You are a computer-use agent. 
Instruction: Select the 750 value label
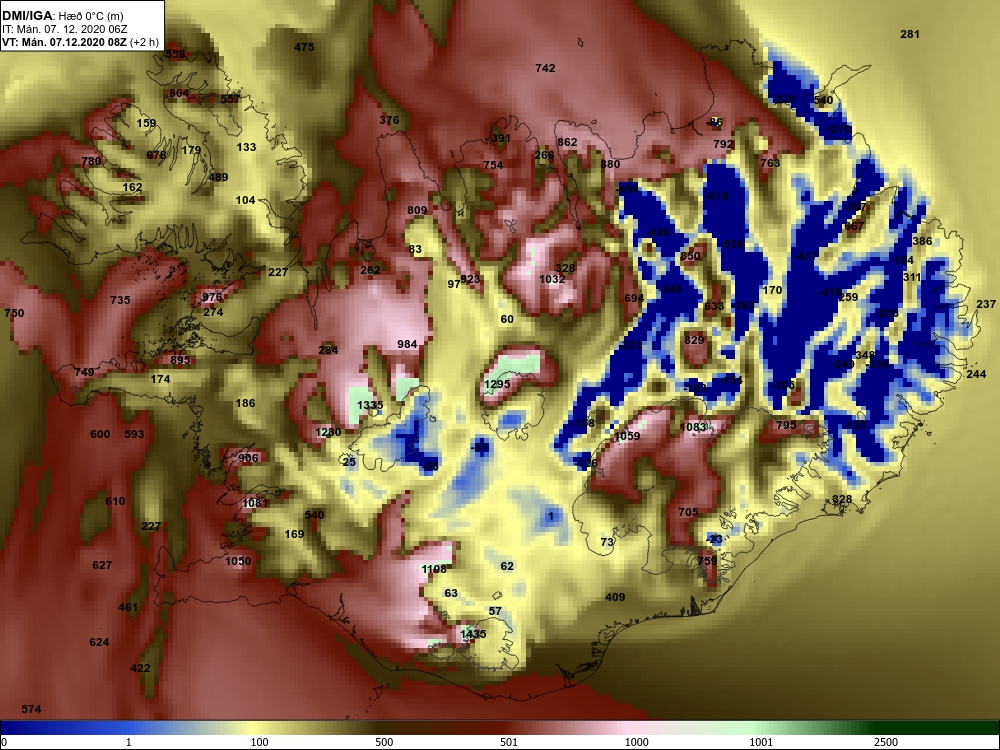coord(14,312)
